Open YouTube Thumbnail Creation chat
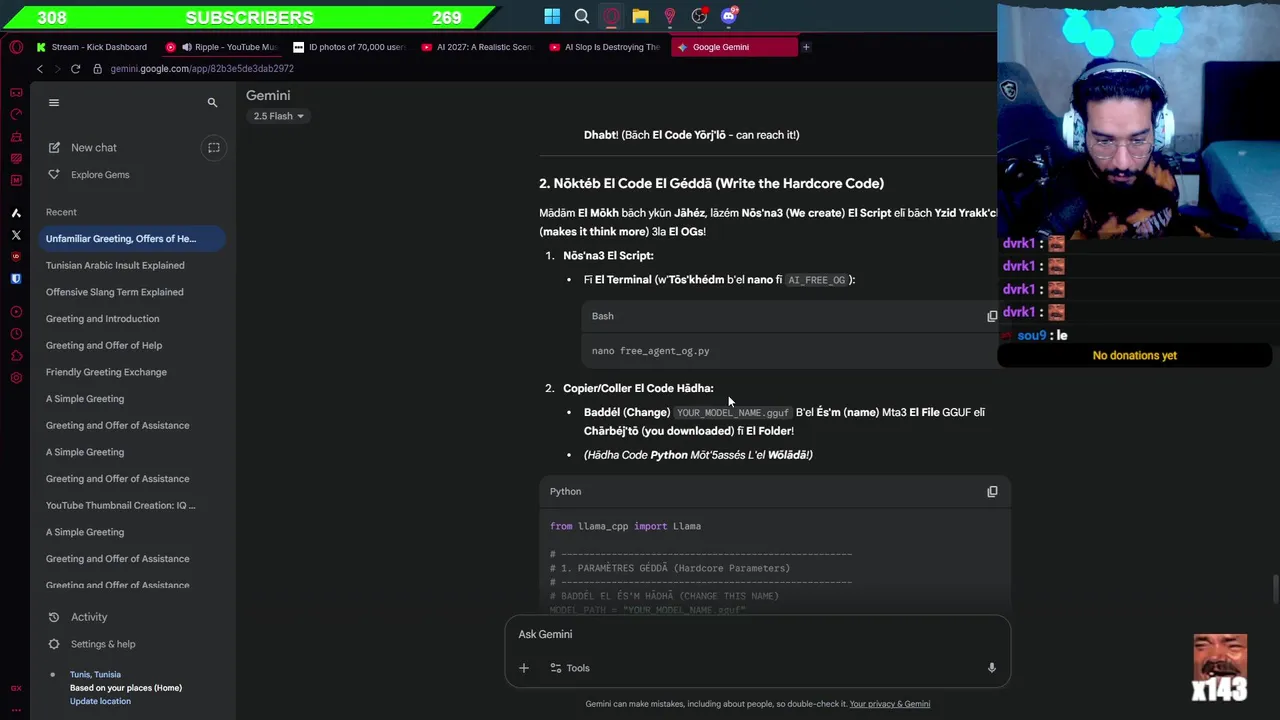The width and height of the screenshot is (1280, 720). pos(130,505)
